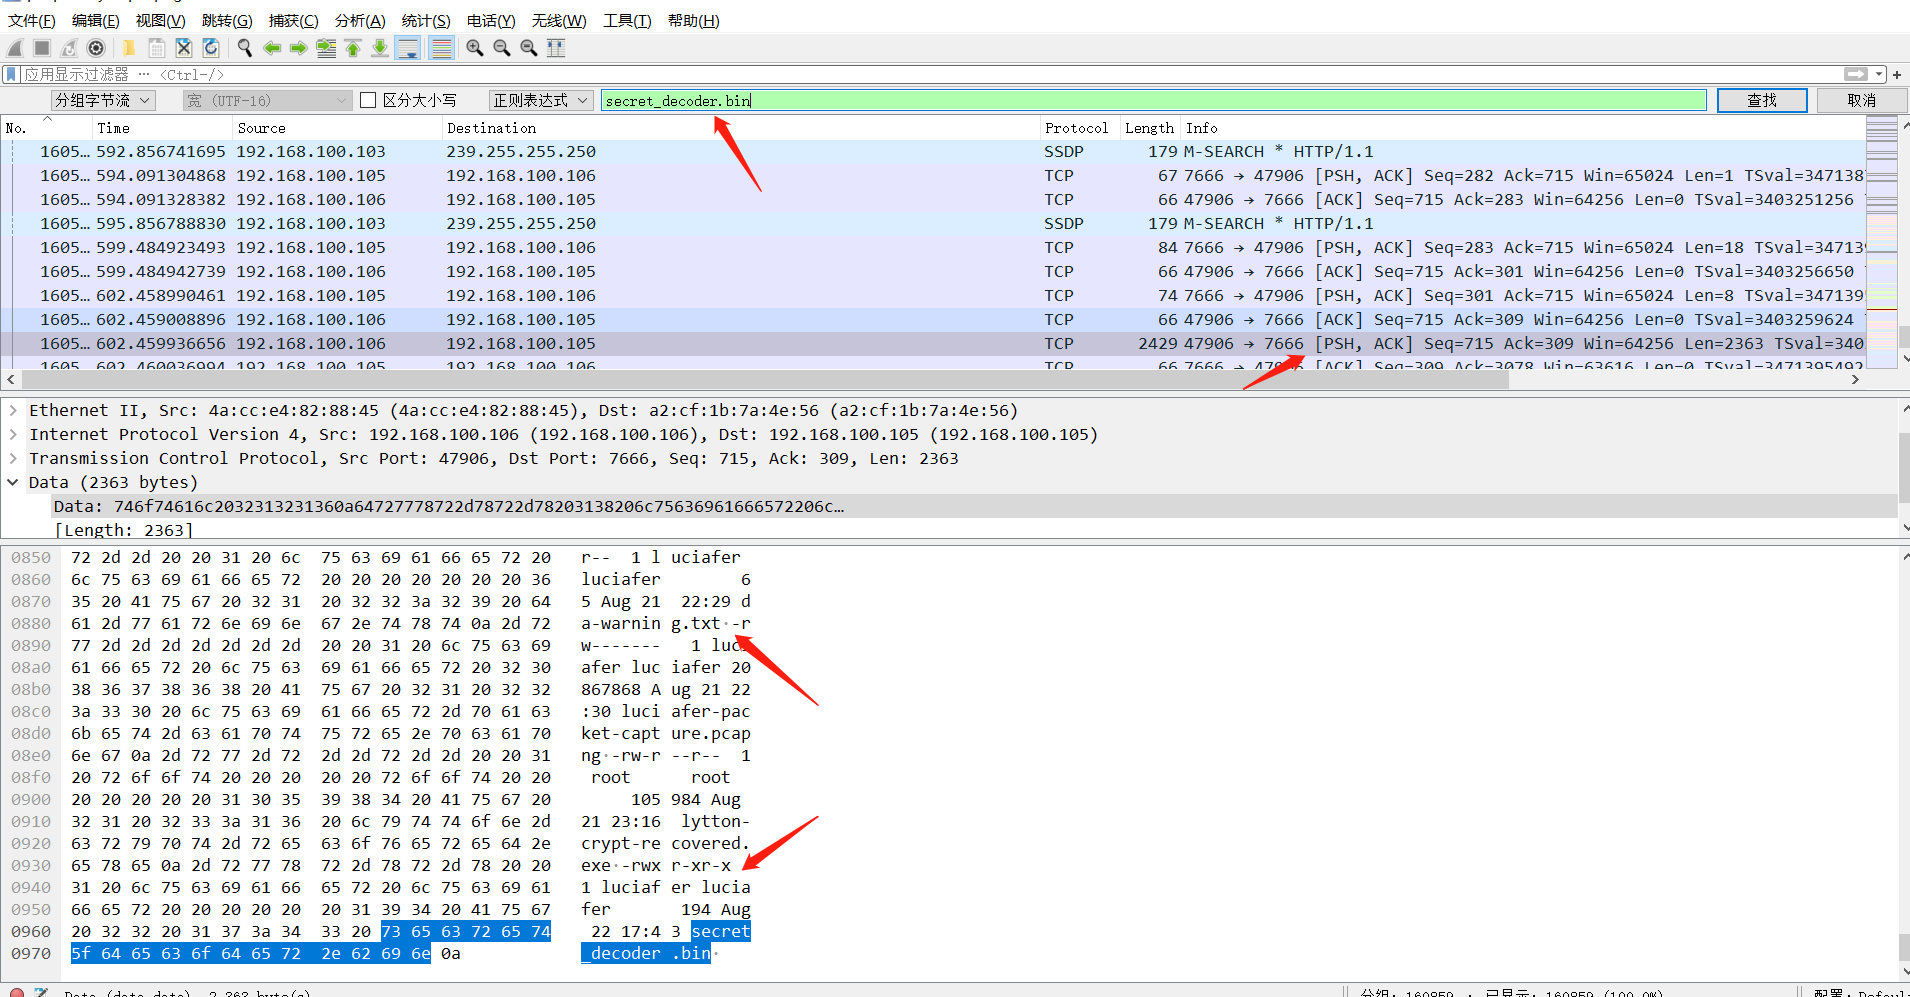
Task: Open the 分析(A) menu
Action: 360,21
